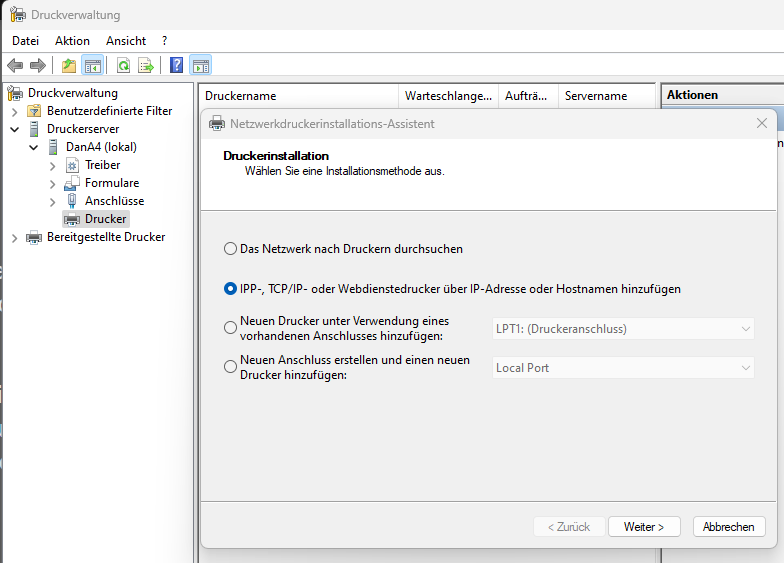Screen dimensions: 784x563
Task: Click the Forward arrow toolbar icon
Action: pos(38,65)
